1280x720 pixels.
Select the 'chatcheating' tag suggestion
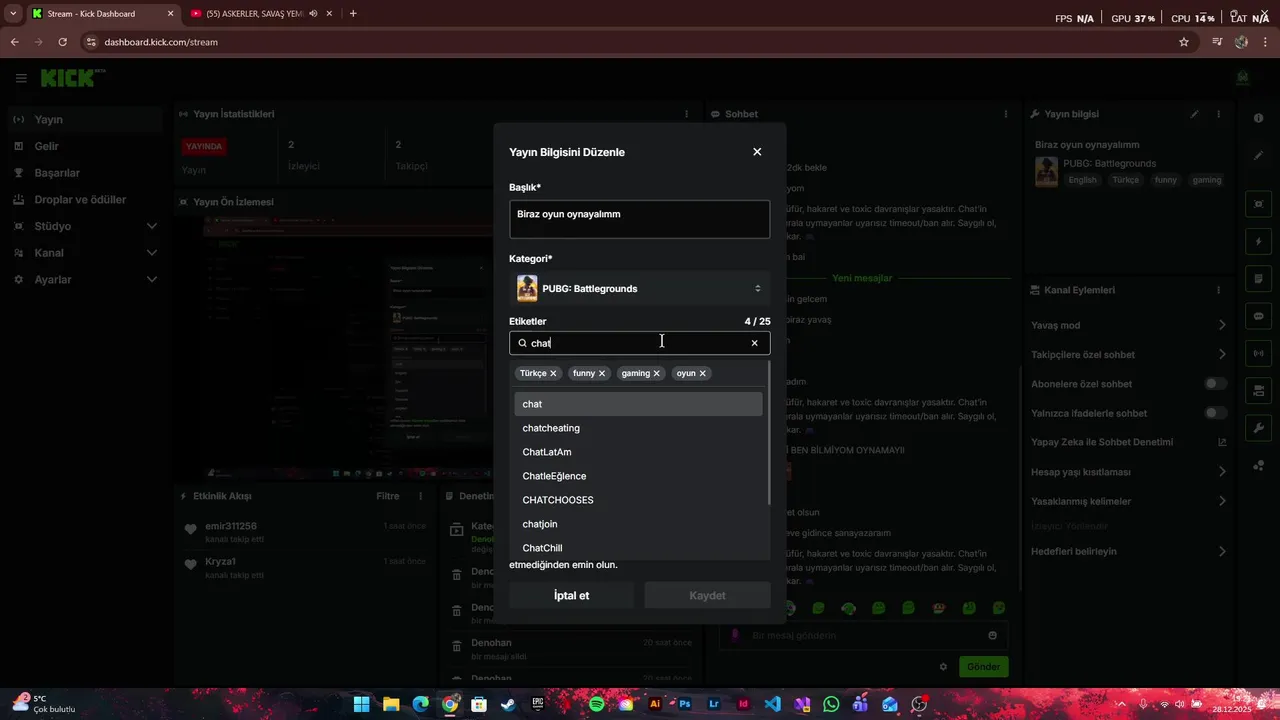tap(638, 428)
